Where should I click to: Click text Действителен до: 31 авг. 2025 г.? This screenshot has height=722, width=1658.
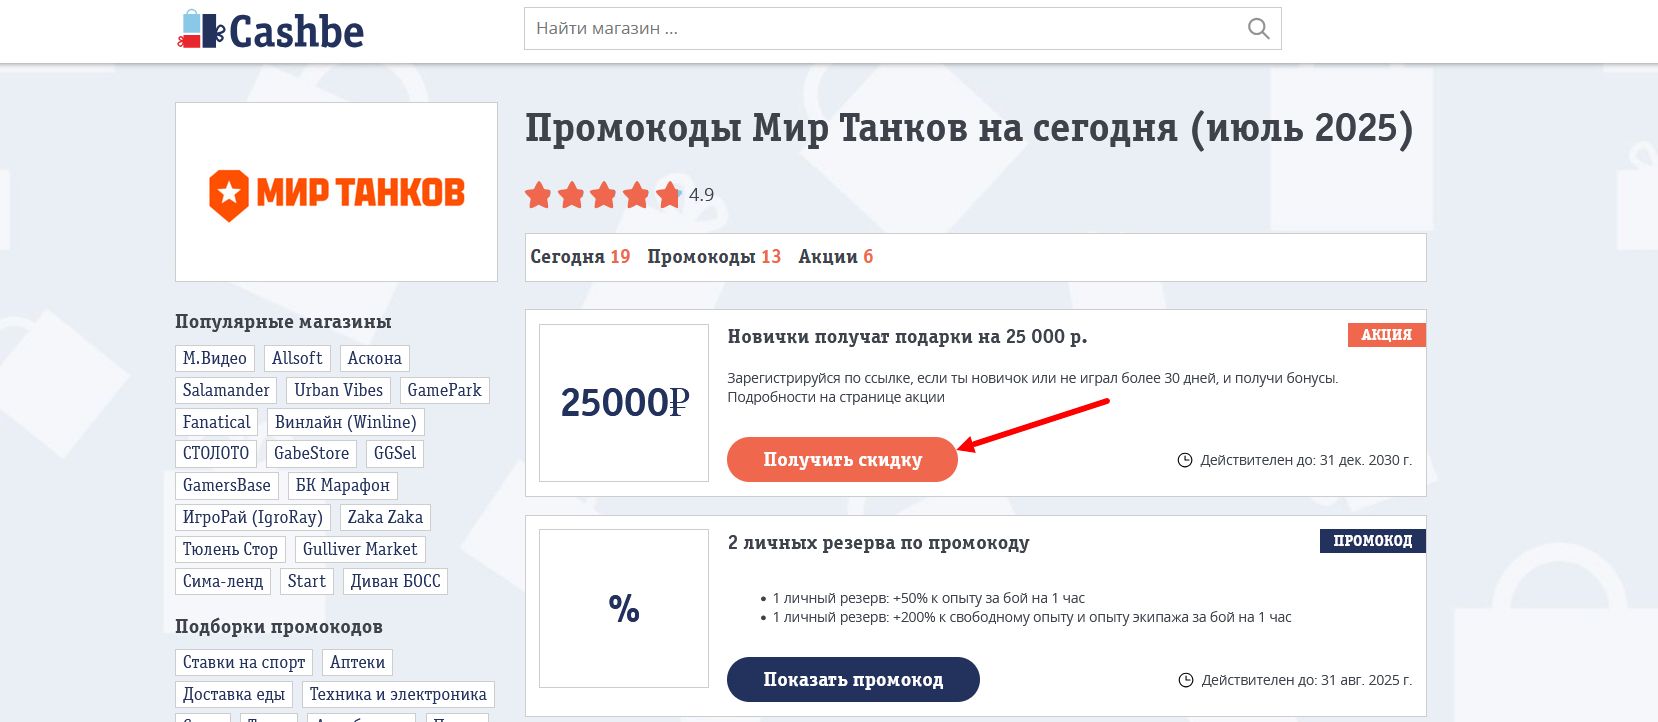[x=1307, y=680]
